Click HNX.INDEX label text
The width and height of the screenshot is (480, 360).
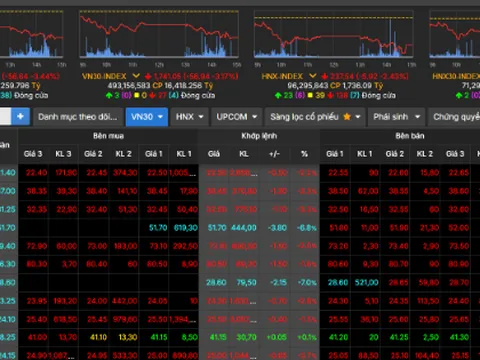282,76
